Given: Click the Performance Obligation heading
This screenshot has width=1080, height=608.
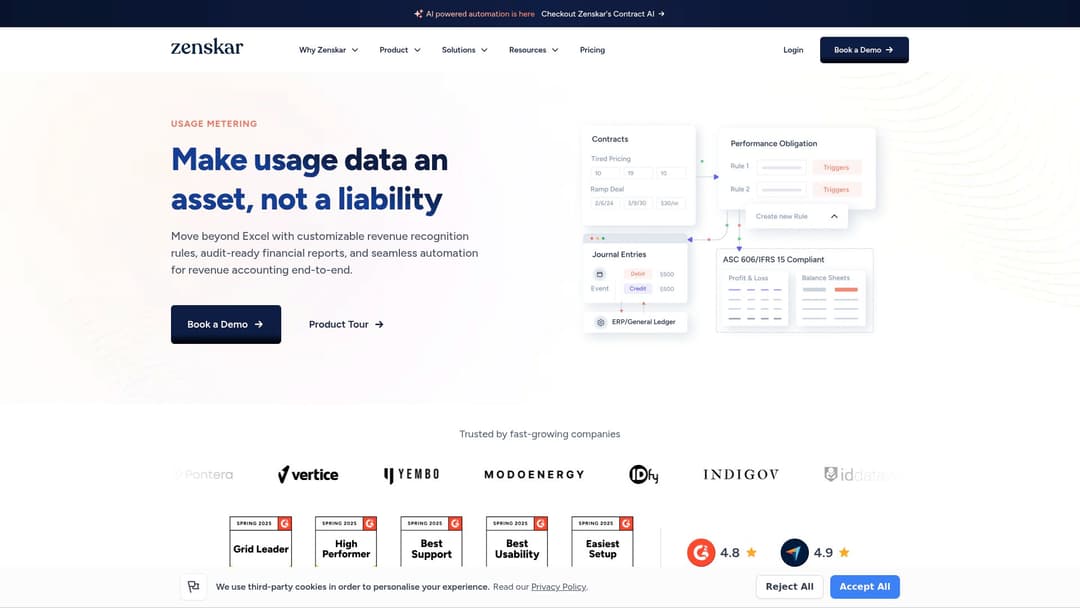Looking at the screenshot, I should (x=773, y=143).
